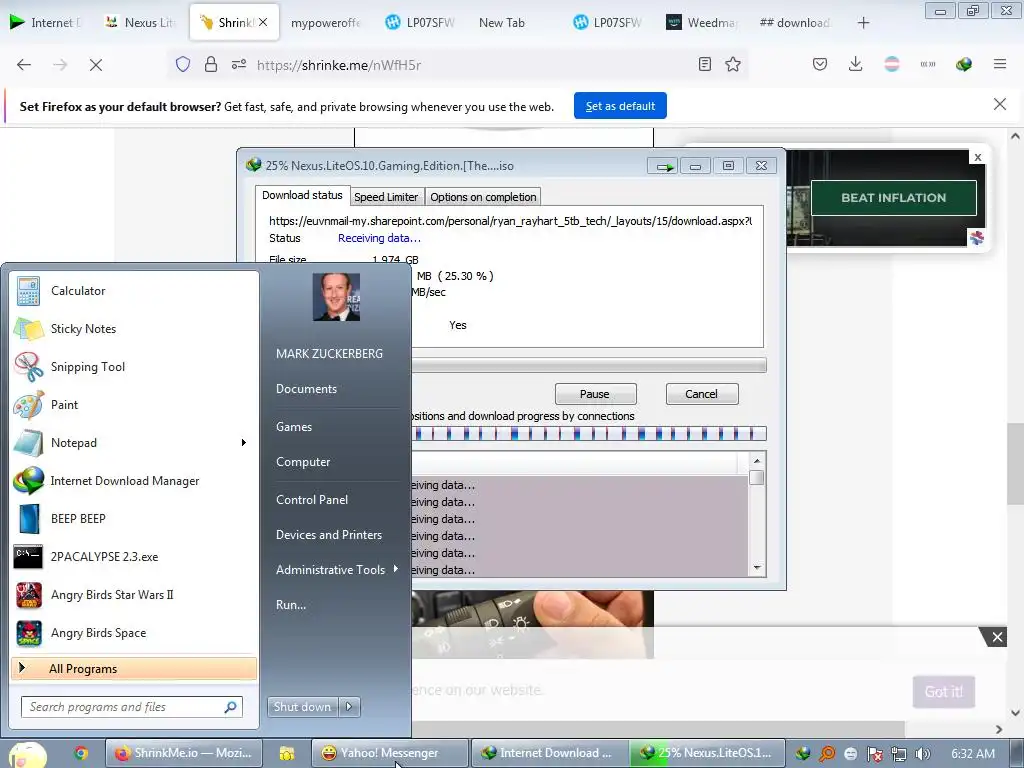Open volume control in system tray

click(922, 754)
